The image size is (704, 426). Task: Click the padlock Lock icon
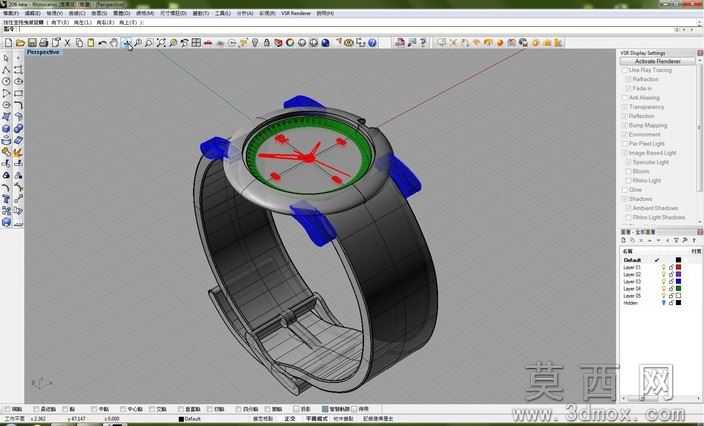coord(267,43)
